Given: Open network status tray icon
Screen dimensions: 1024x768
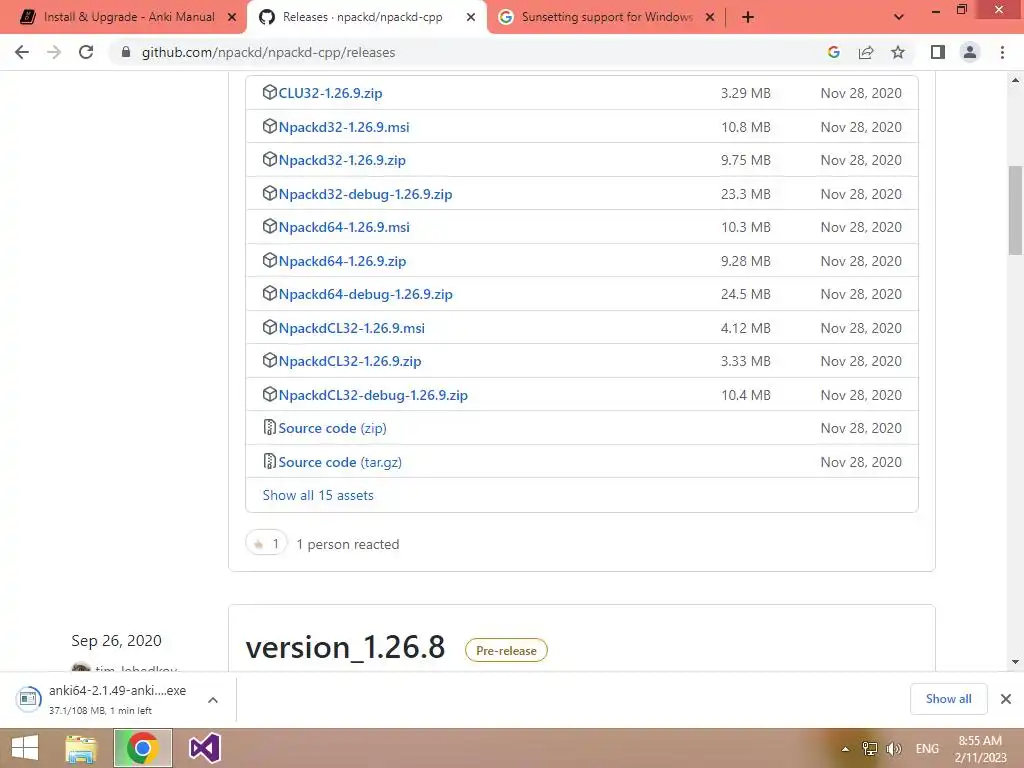Looking at the screenshot, I should pyautogui.click(x=870, y=748).
